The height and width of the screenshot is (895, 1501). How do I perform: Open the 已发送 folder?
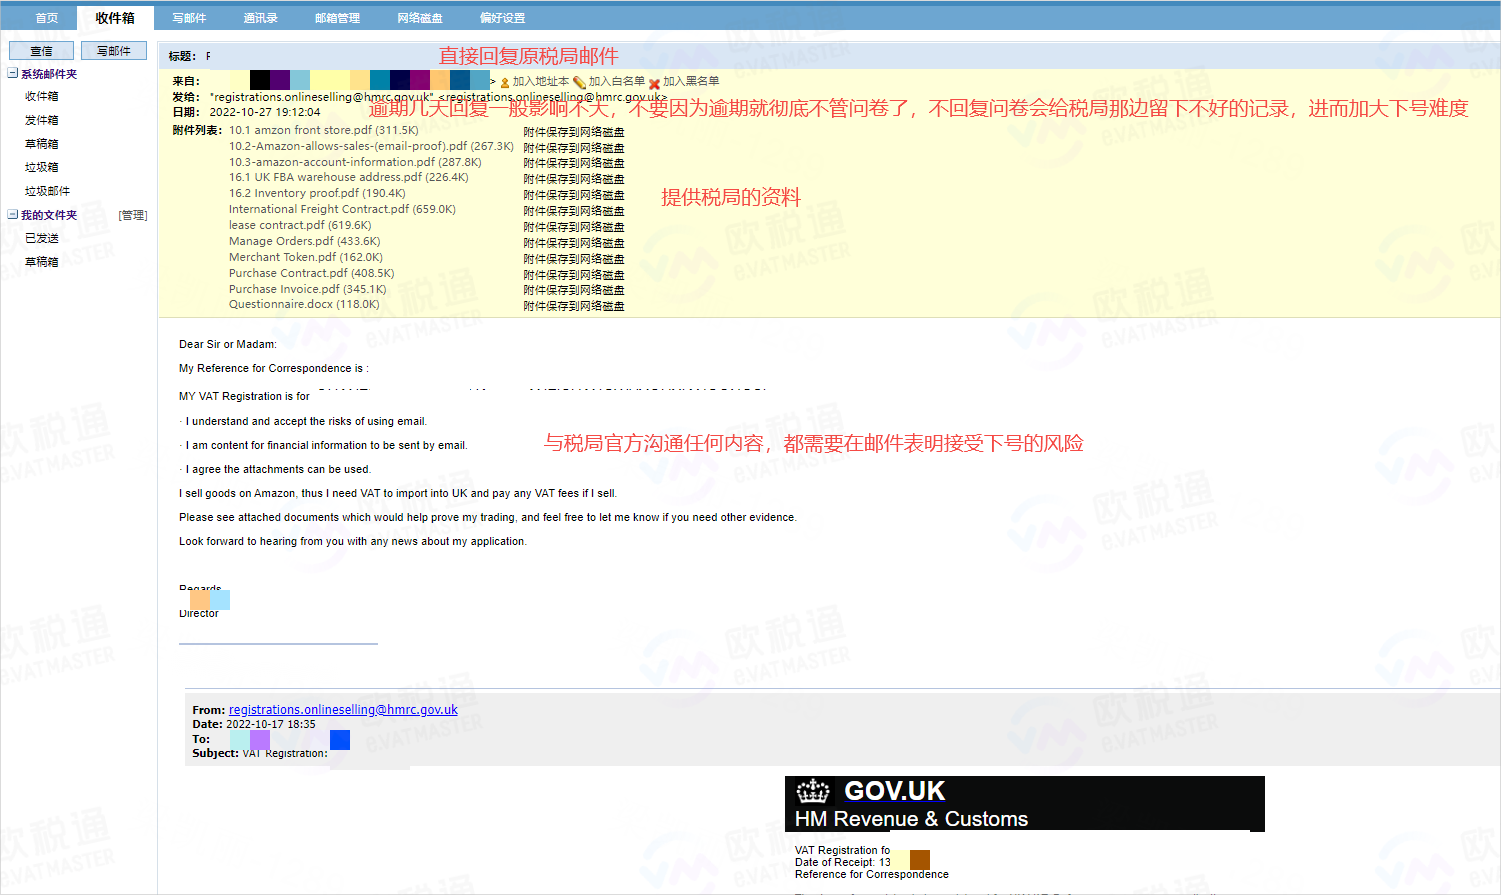(42, 238)
